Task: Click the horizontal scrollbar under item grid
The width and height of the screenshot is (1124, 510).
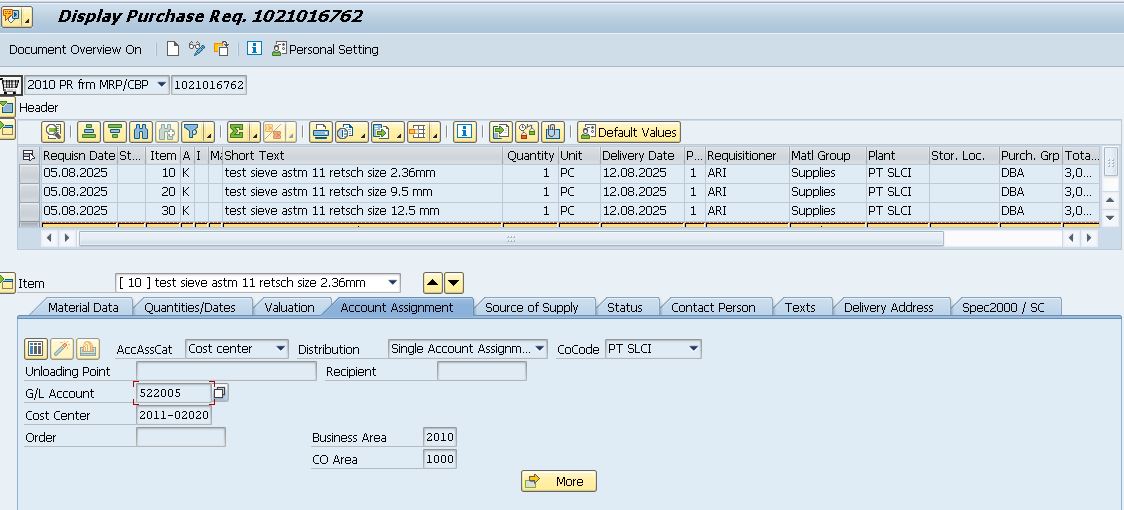Action: point(510,237)
